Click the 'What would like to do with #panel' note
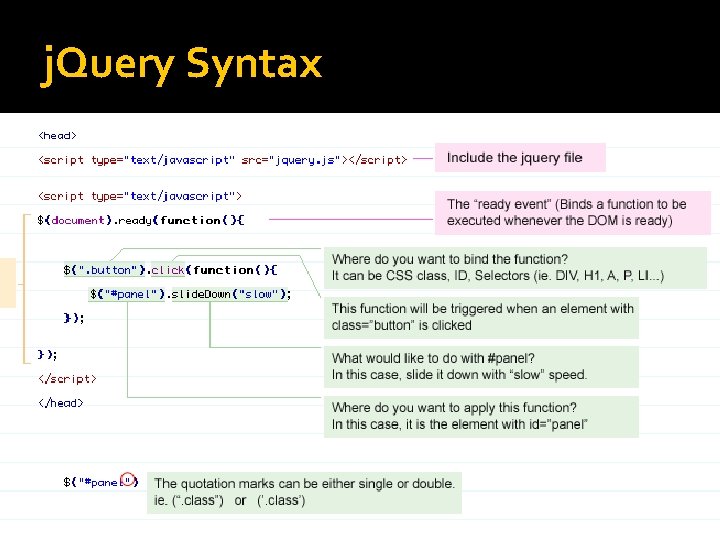Screen dimensions: 720x540 tap(481, 366)
